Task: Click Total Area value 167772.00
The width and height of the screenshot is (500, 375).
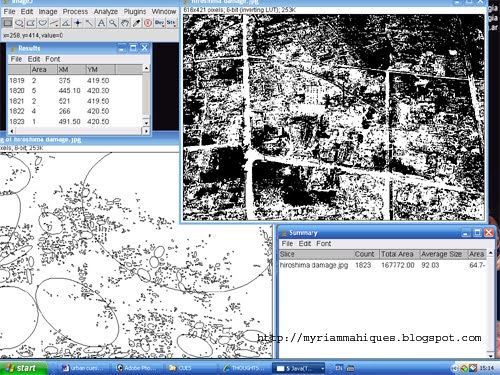Action: 398,265
